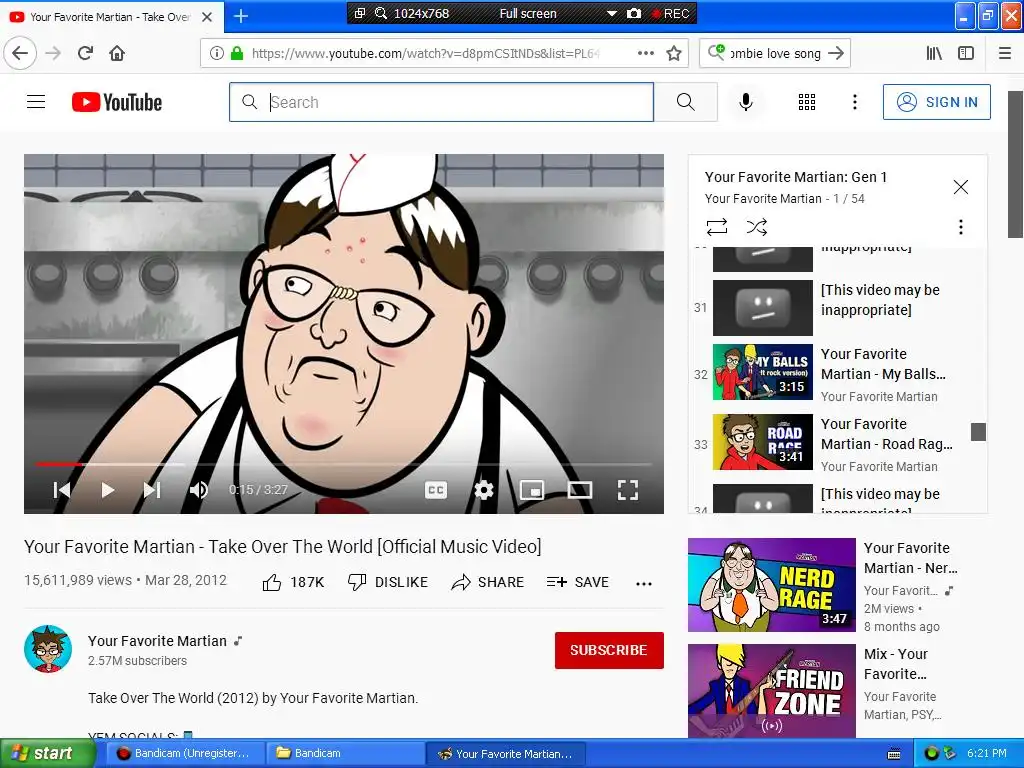The width and height of the screenshot is (1024, 768).
Task: Go back with Firefox back arrow
Action: 20,53
